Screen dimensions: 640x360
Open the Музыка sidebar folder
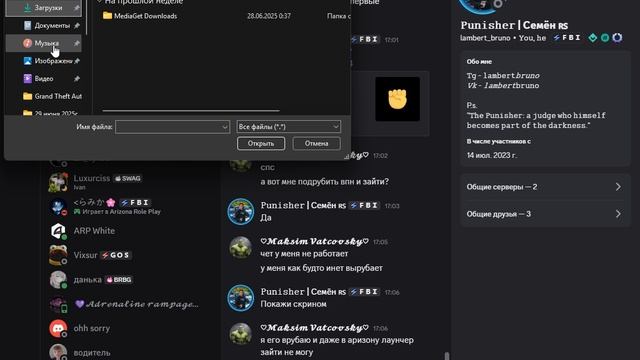click(x=44, y=43)
